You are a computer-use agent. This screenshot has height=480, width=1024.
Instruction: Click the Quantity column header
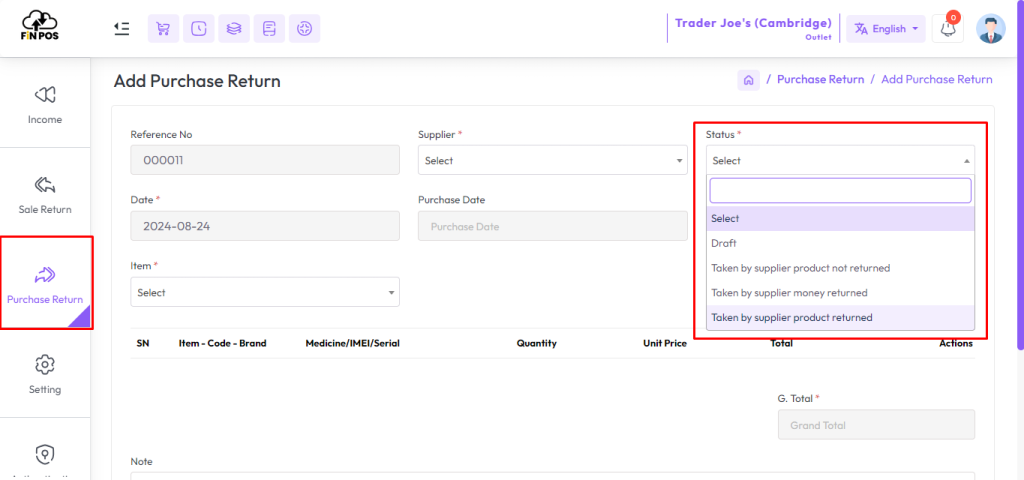537,343
